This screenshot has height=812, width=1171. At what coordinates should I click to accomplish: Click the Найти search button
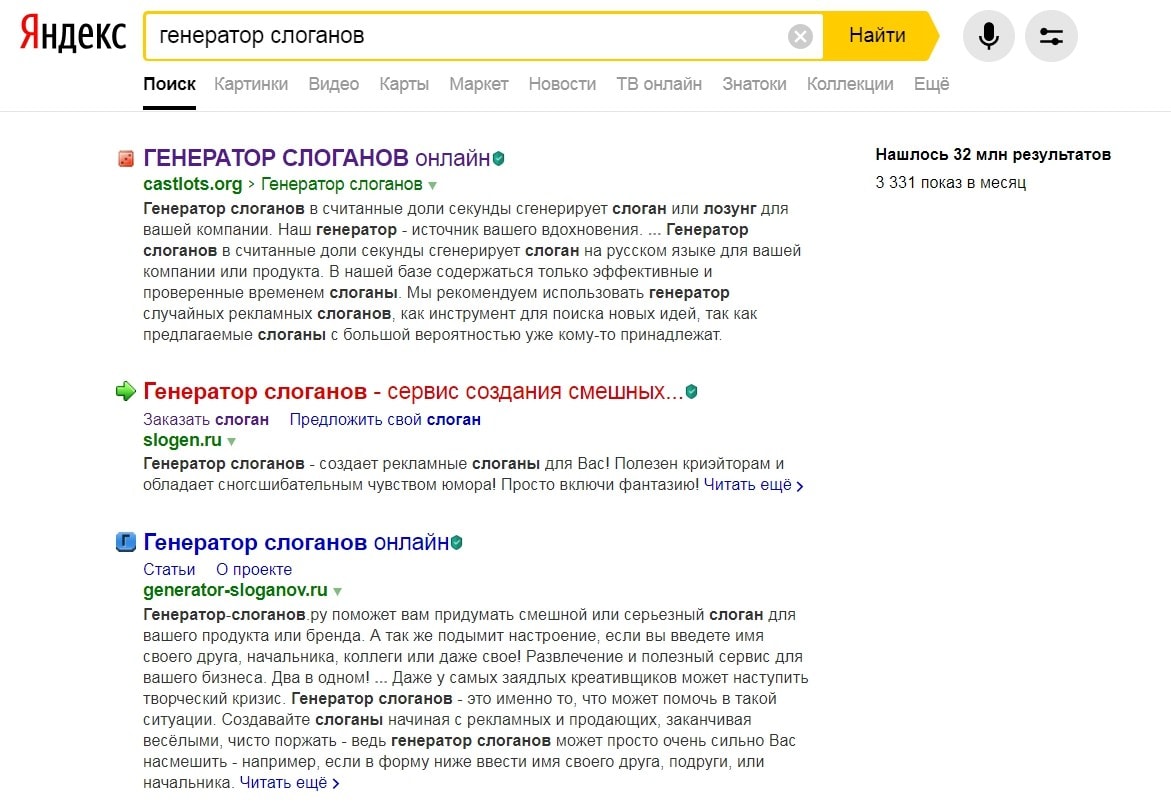878,36
